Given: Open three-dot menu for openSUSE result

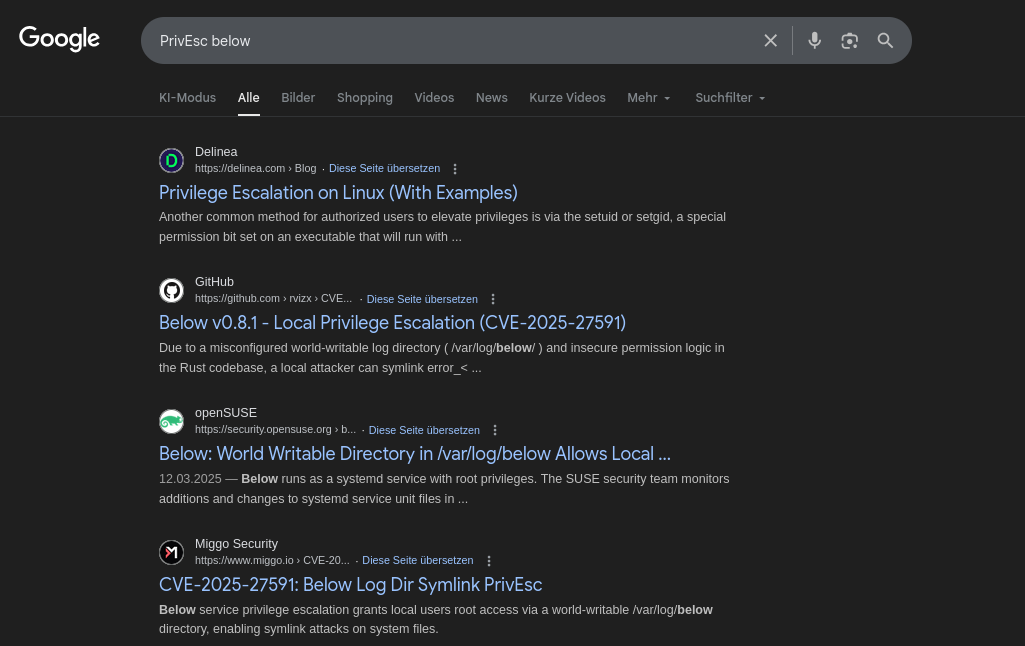Looking at the screenshot, I should 495,430.
